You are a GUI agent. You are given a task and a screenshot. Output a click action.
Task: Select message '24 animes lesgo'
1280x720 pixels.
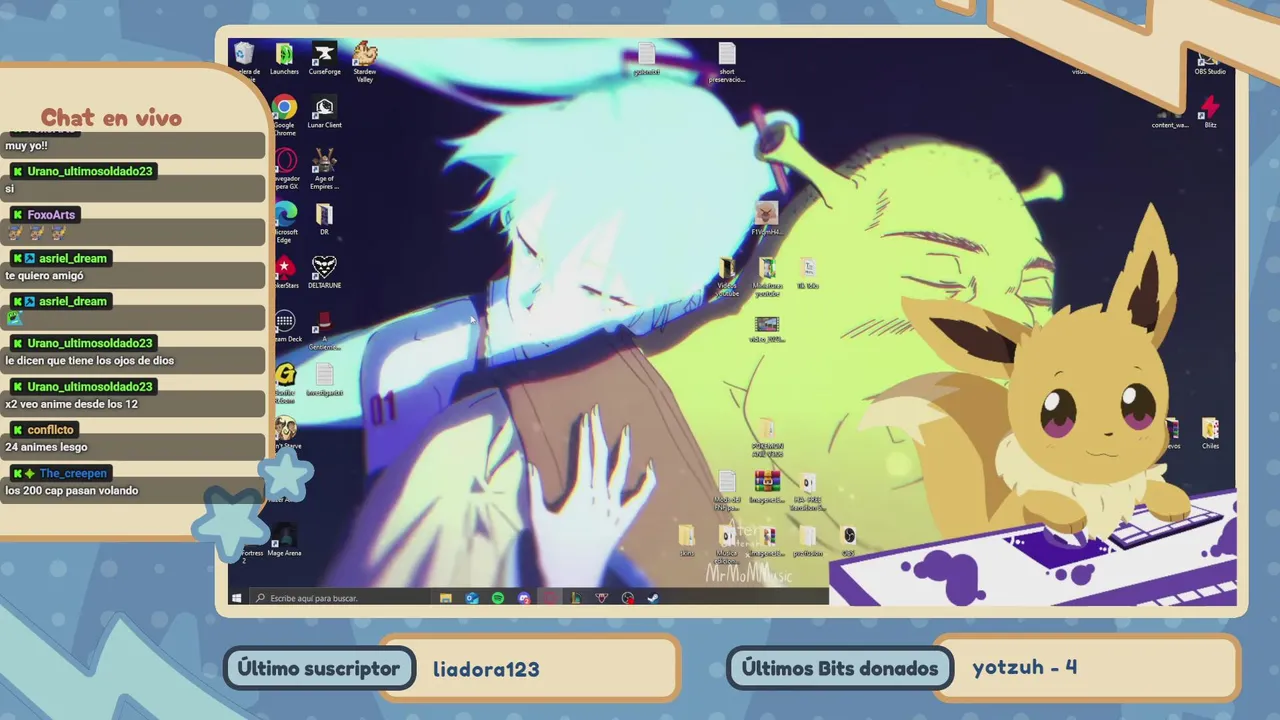pyautogui.click(x=46, y=447)
